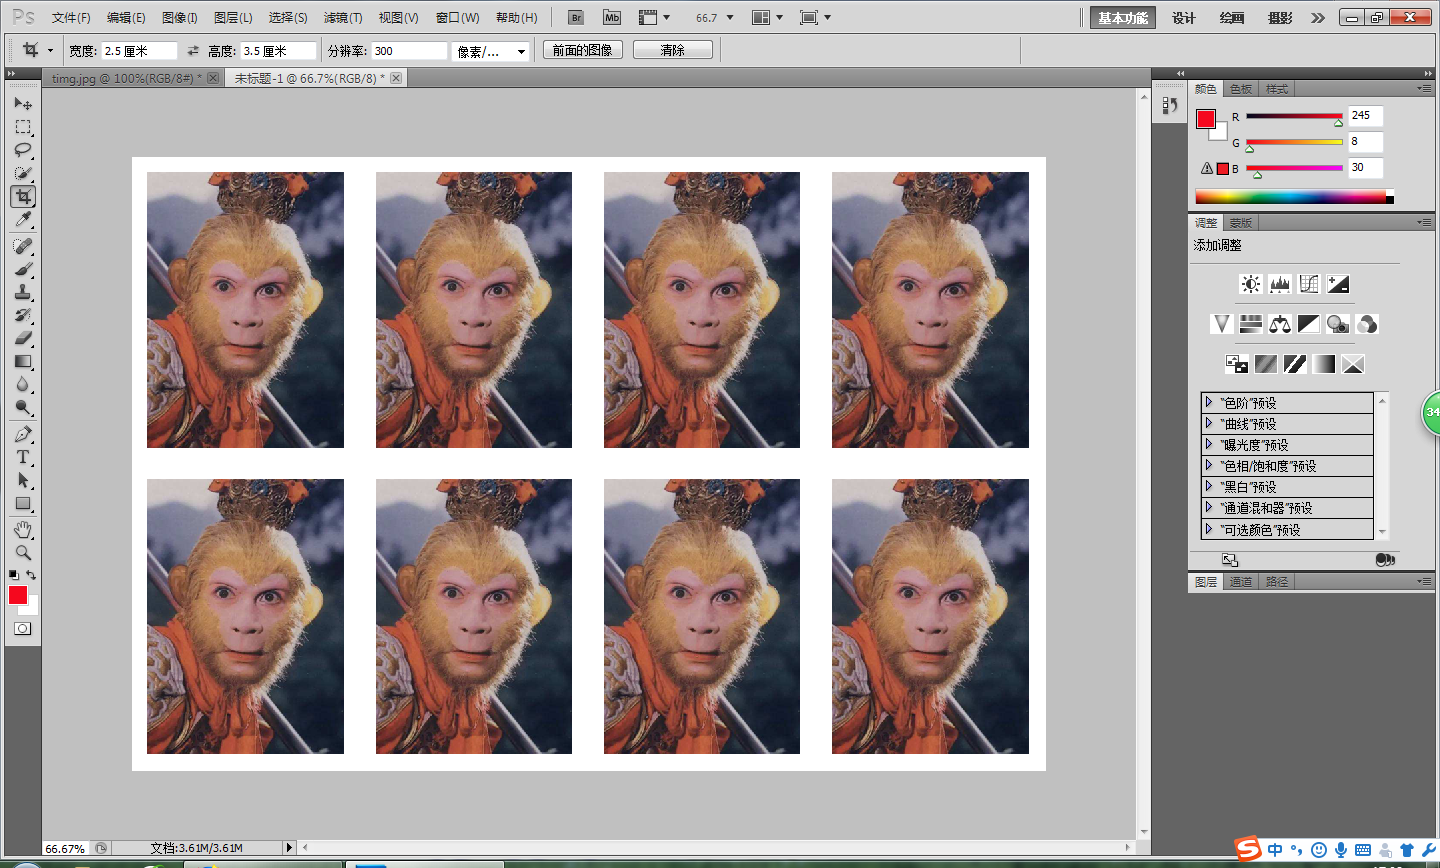Viewport: 1440px width, 868px height.
Task: Switch to the 色板 panel tab
Action: (x=1241, y=89)
